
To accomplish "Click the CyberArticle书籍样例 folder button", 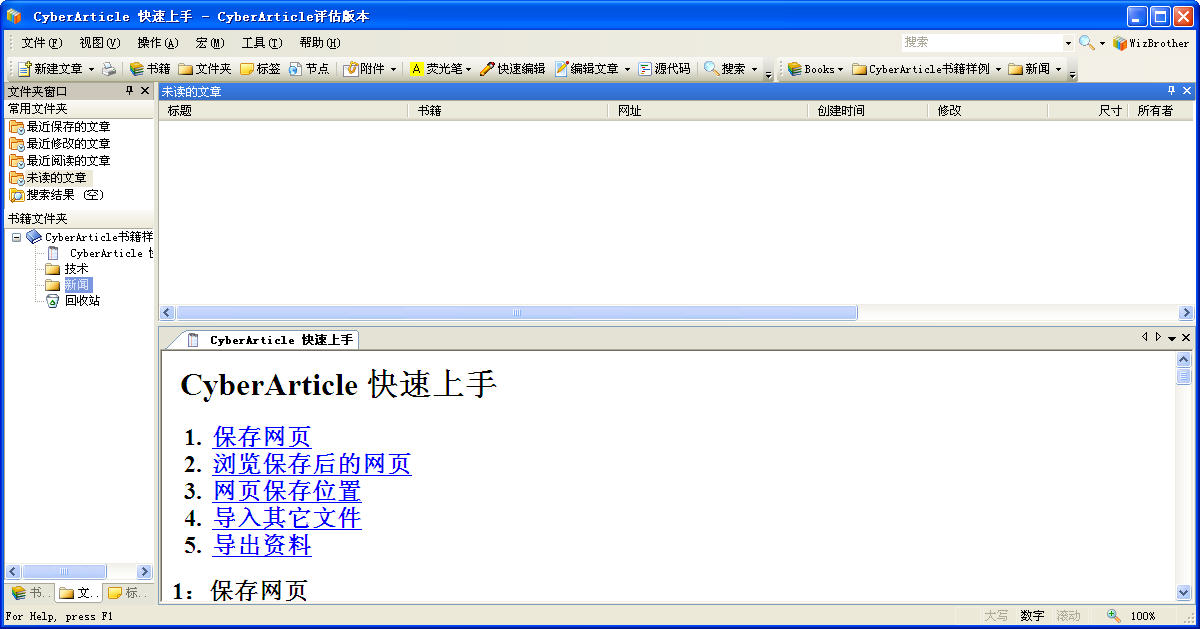I will [x=921, y=69].
